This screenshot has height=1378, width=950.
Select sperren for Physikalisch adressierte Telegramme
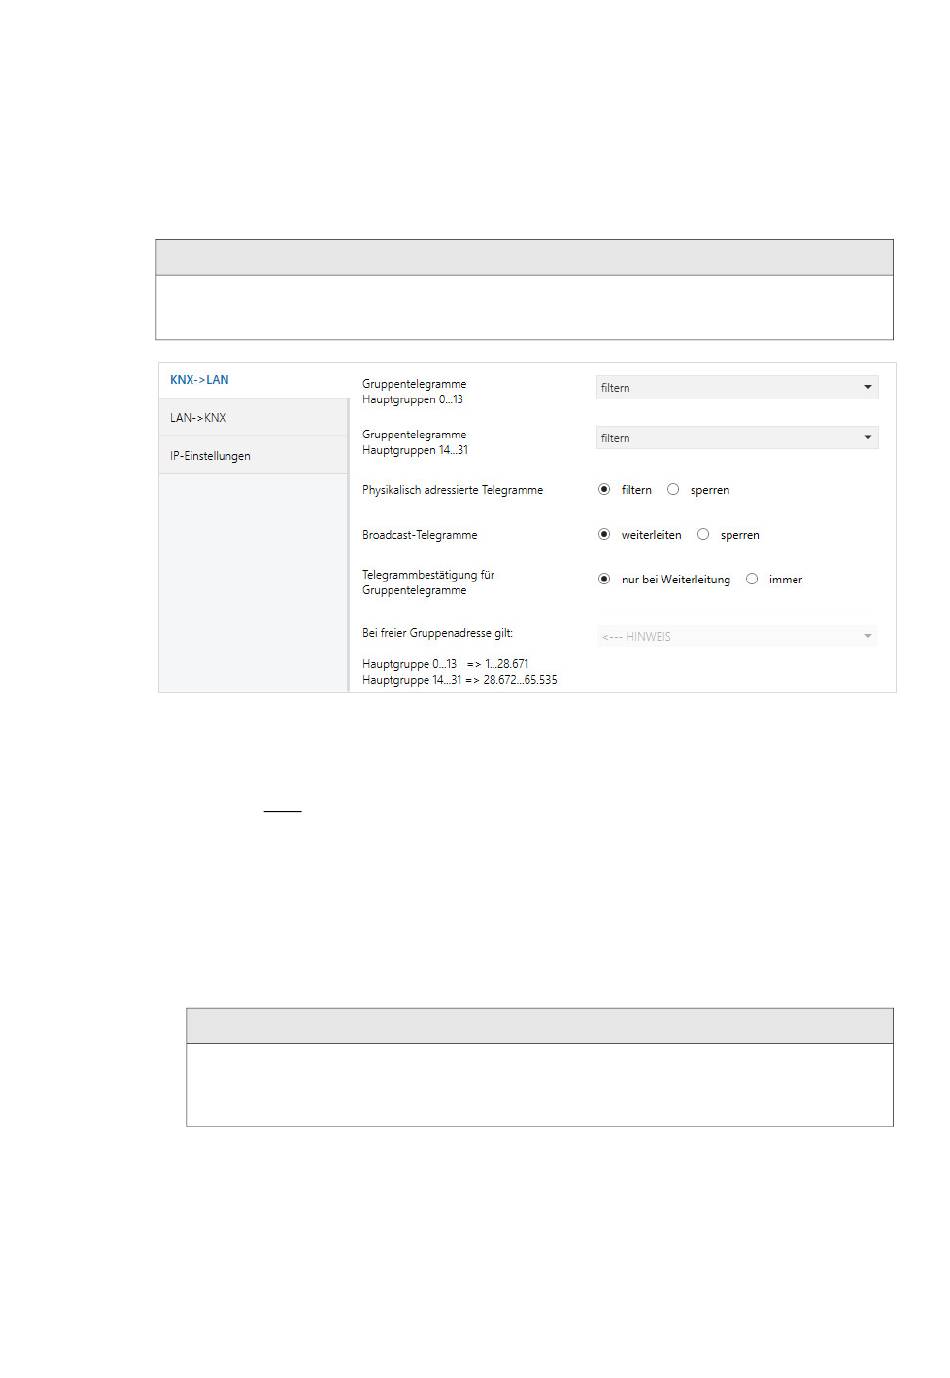pyautogui.click(x=673, y=490)
